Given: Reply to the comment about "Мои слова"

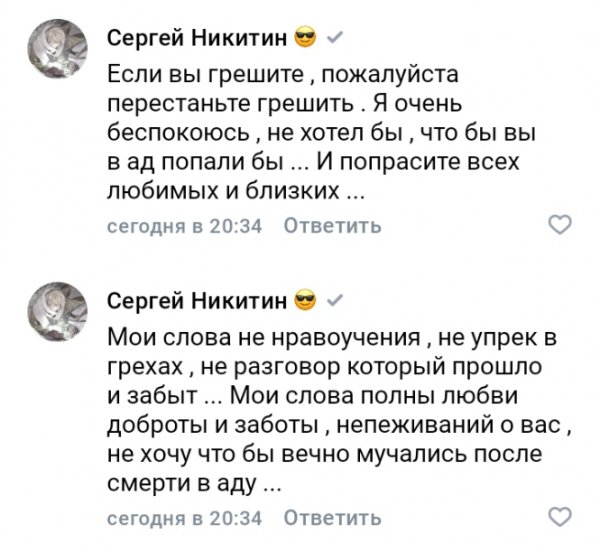Looking at the screenshot, I should (332, 517).
